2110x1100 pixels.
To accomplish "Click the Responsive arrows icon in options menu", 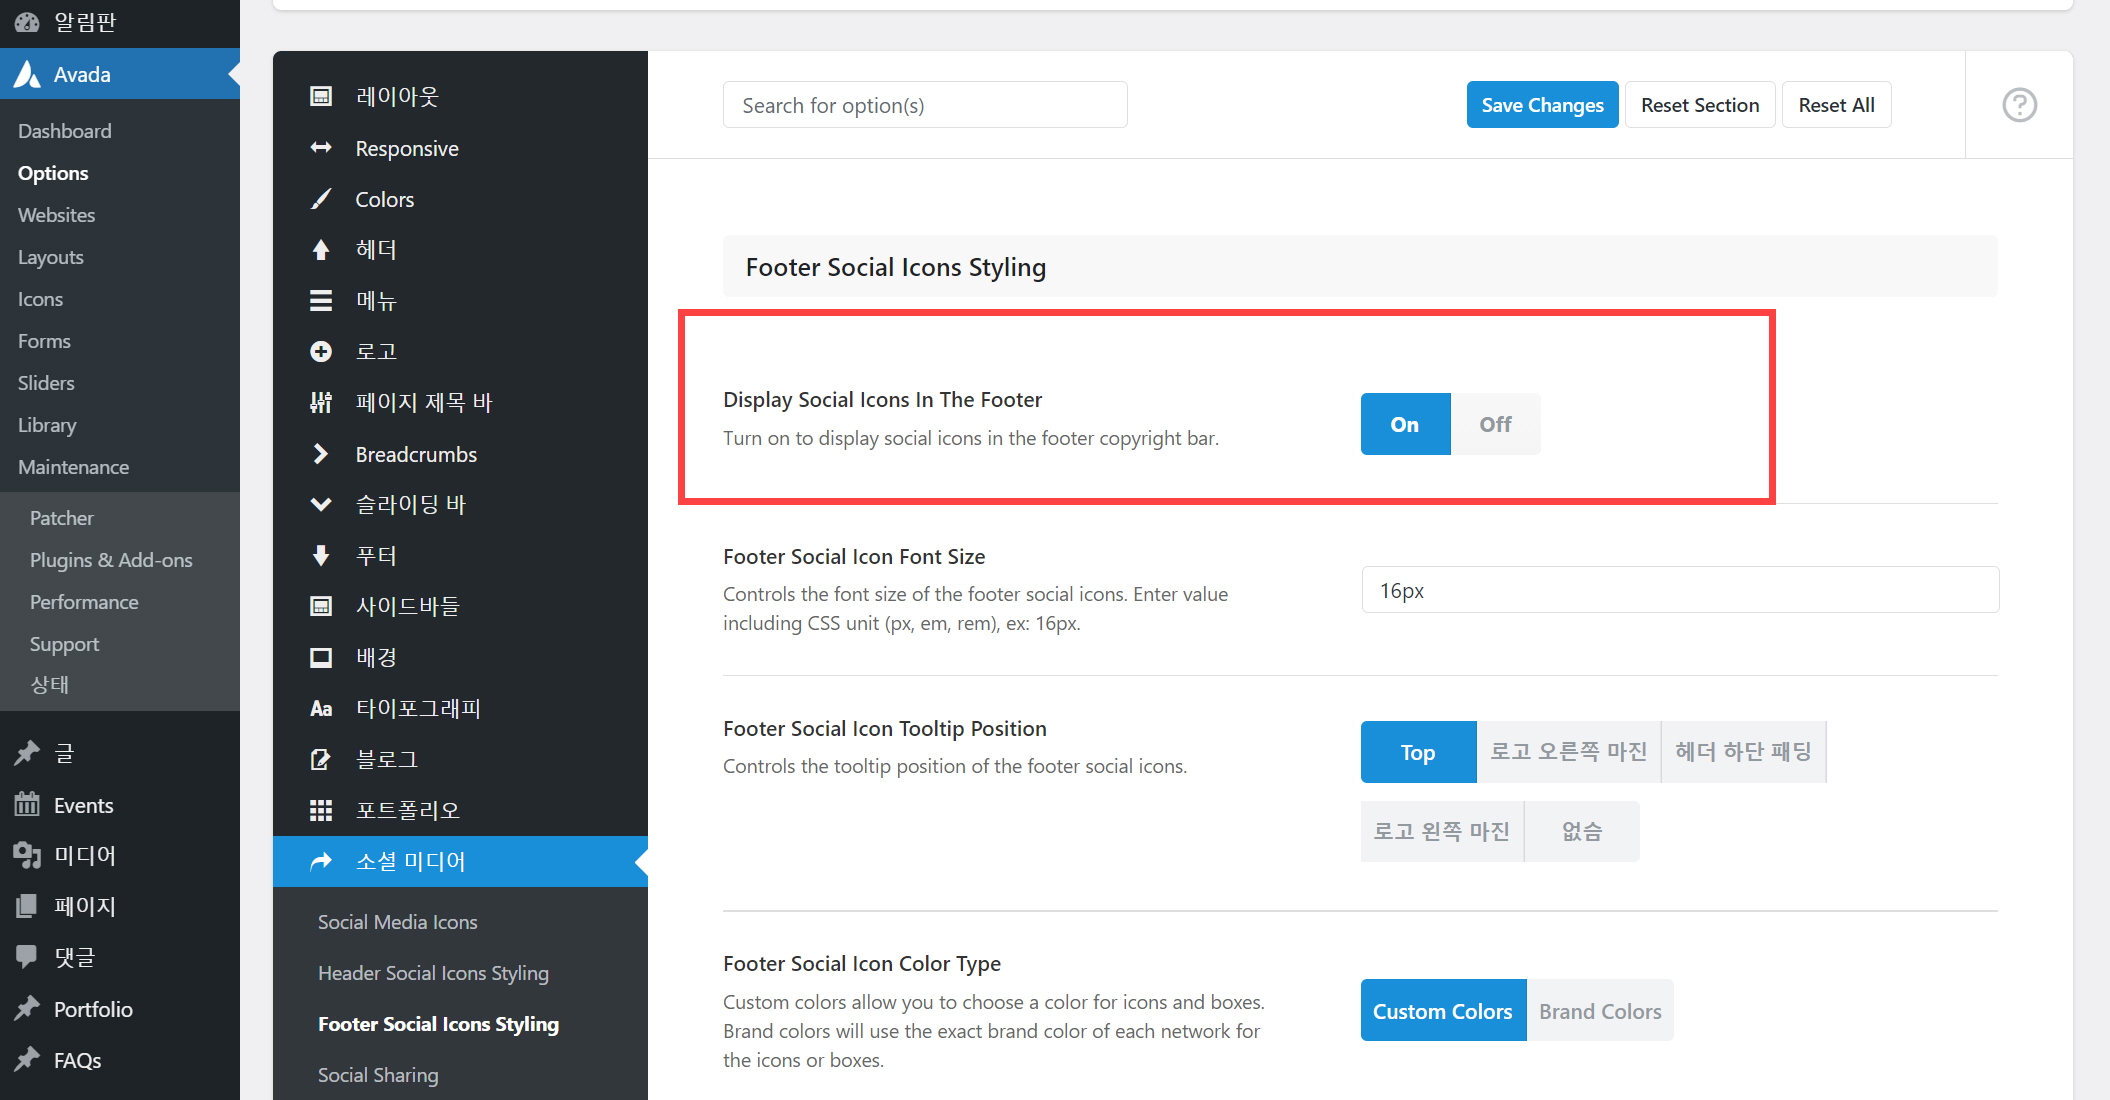I will click(321, 148).
